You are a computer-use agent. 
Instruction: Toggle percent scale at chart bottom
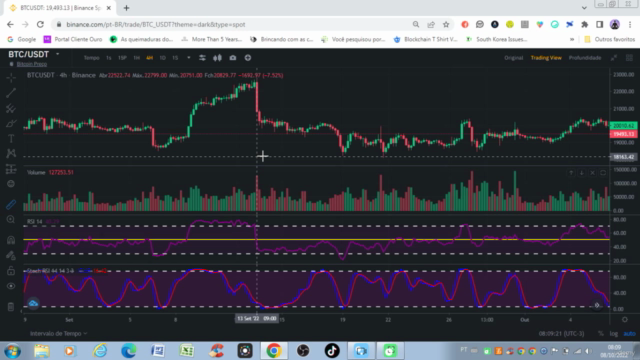600,334
